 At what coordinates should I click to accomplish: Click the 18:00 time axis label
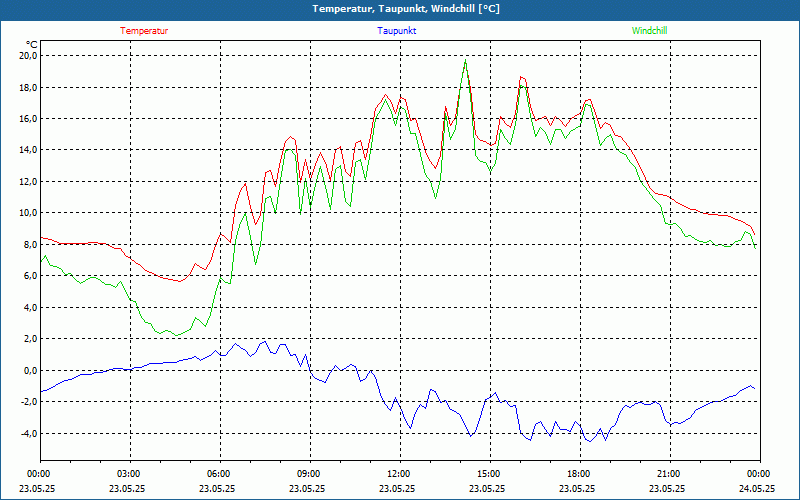coord(581,474)
